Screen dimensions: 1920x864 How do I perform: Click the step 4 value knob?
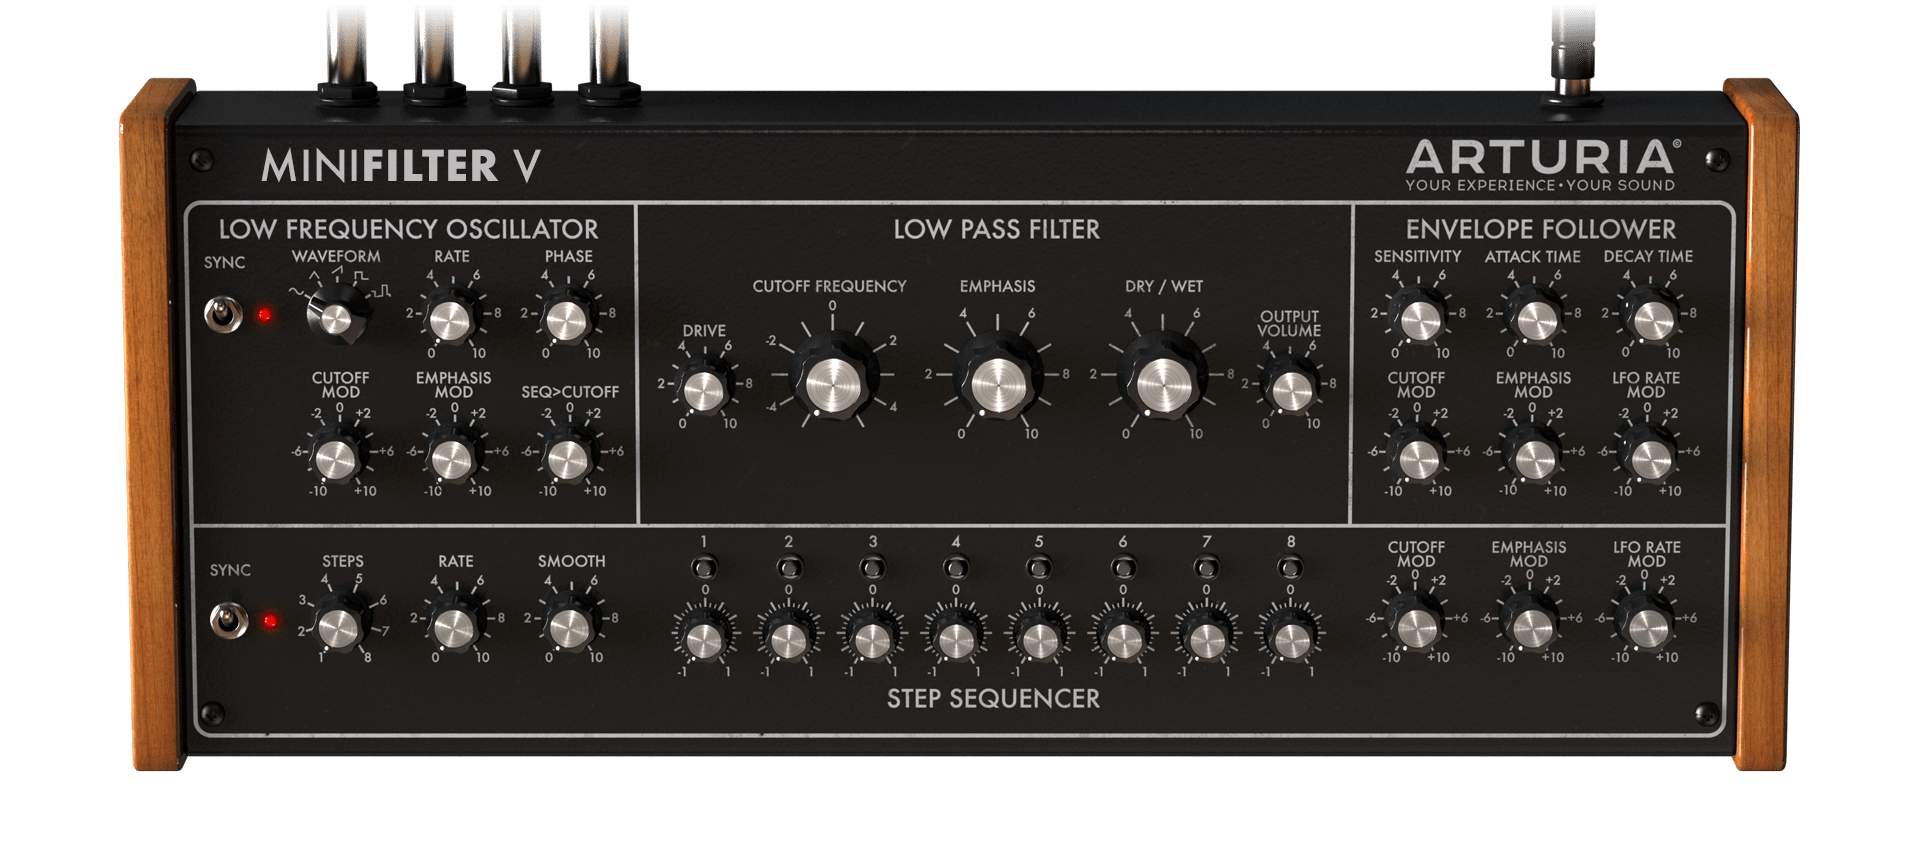(956, 638)
